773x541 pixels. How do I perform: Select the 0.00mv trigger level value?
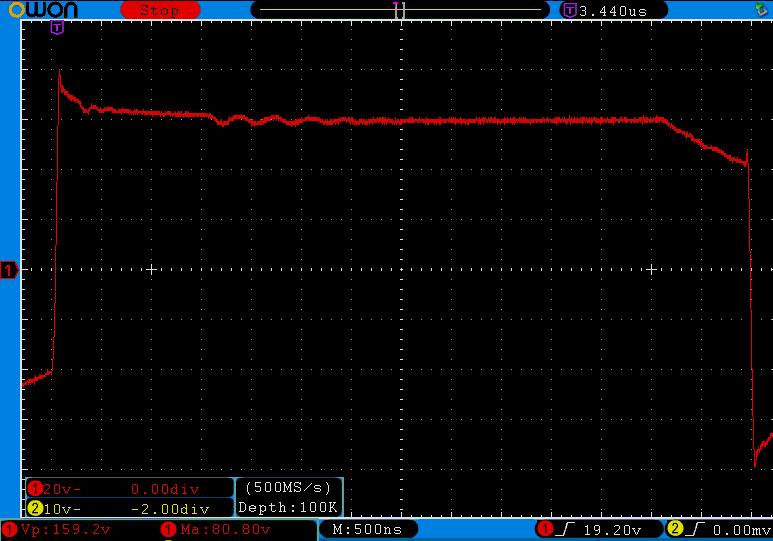(741, 530)
